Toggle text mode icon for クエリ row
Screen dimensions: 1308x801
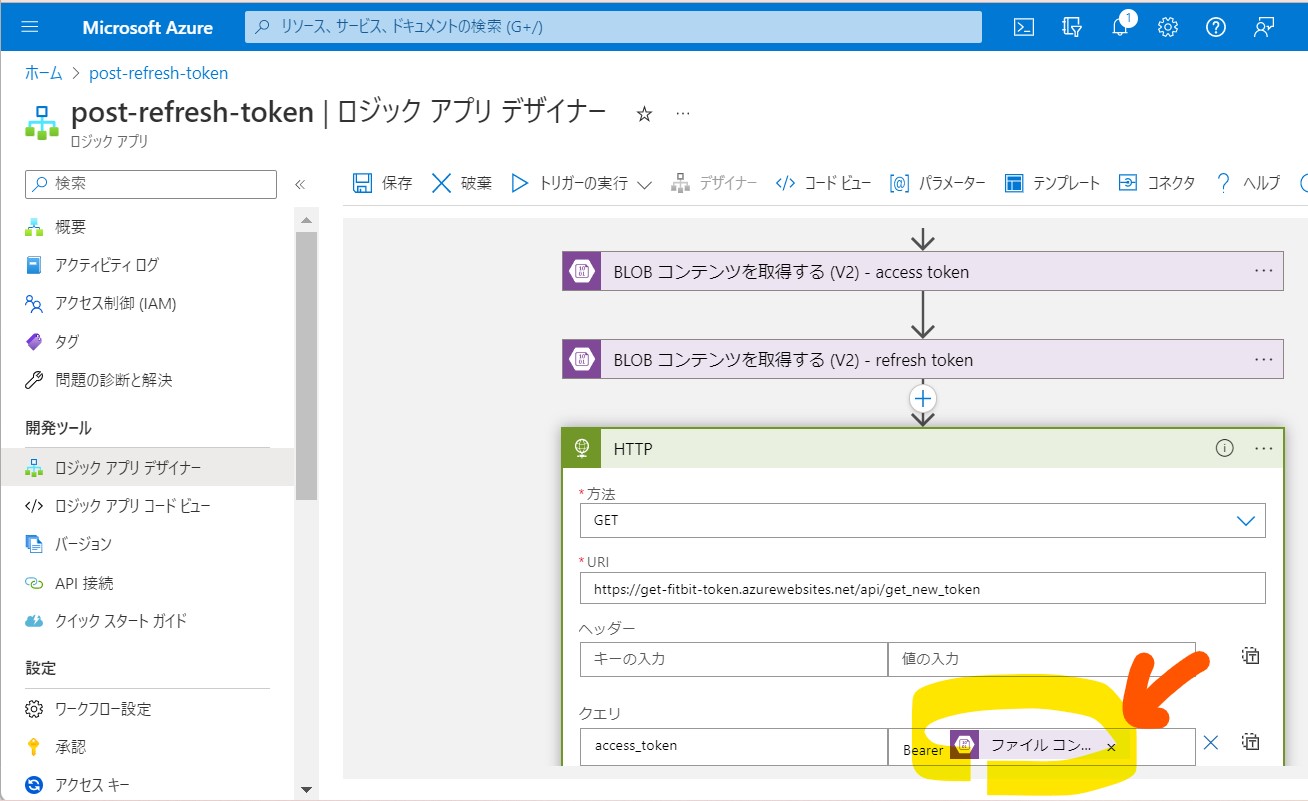(x=1250, y=742)
